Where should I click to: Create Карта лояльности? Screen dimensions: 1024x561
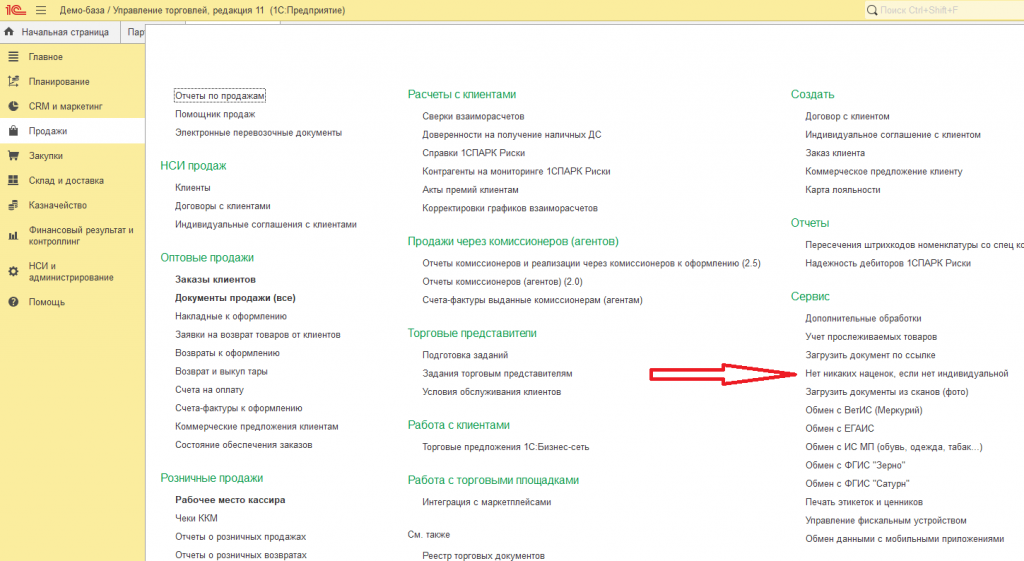[842, 189]
